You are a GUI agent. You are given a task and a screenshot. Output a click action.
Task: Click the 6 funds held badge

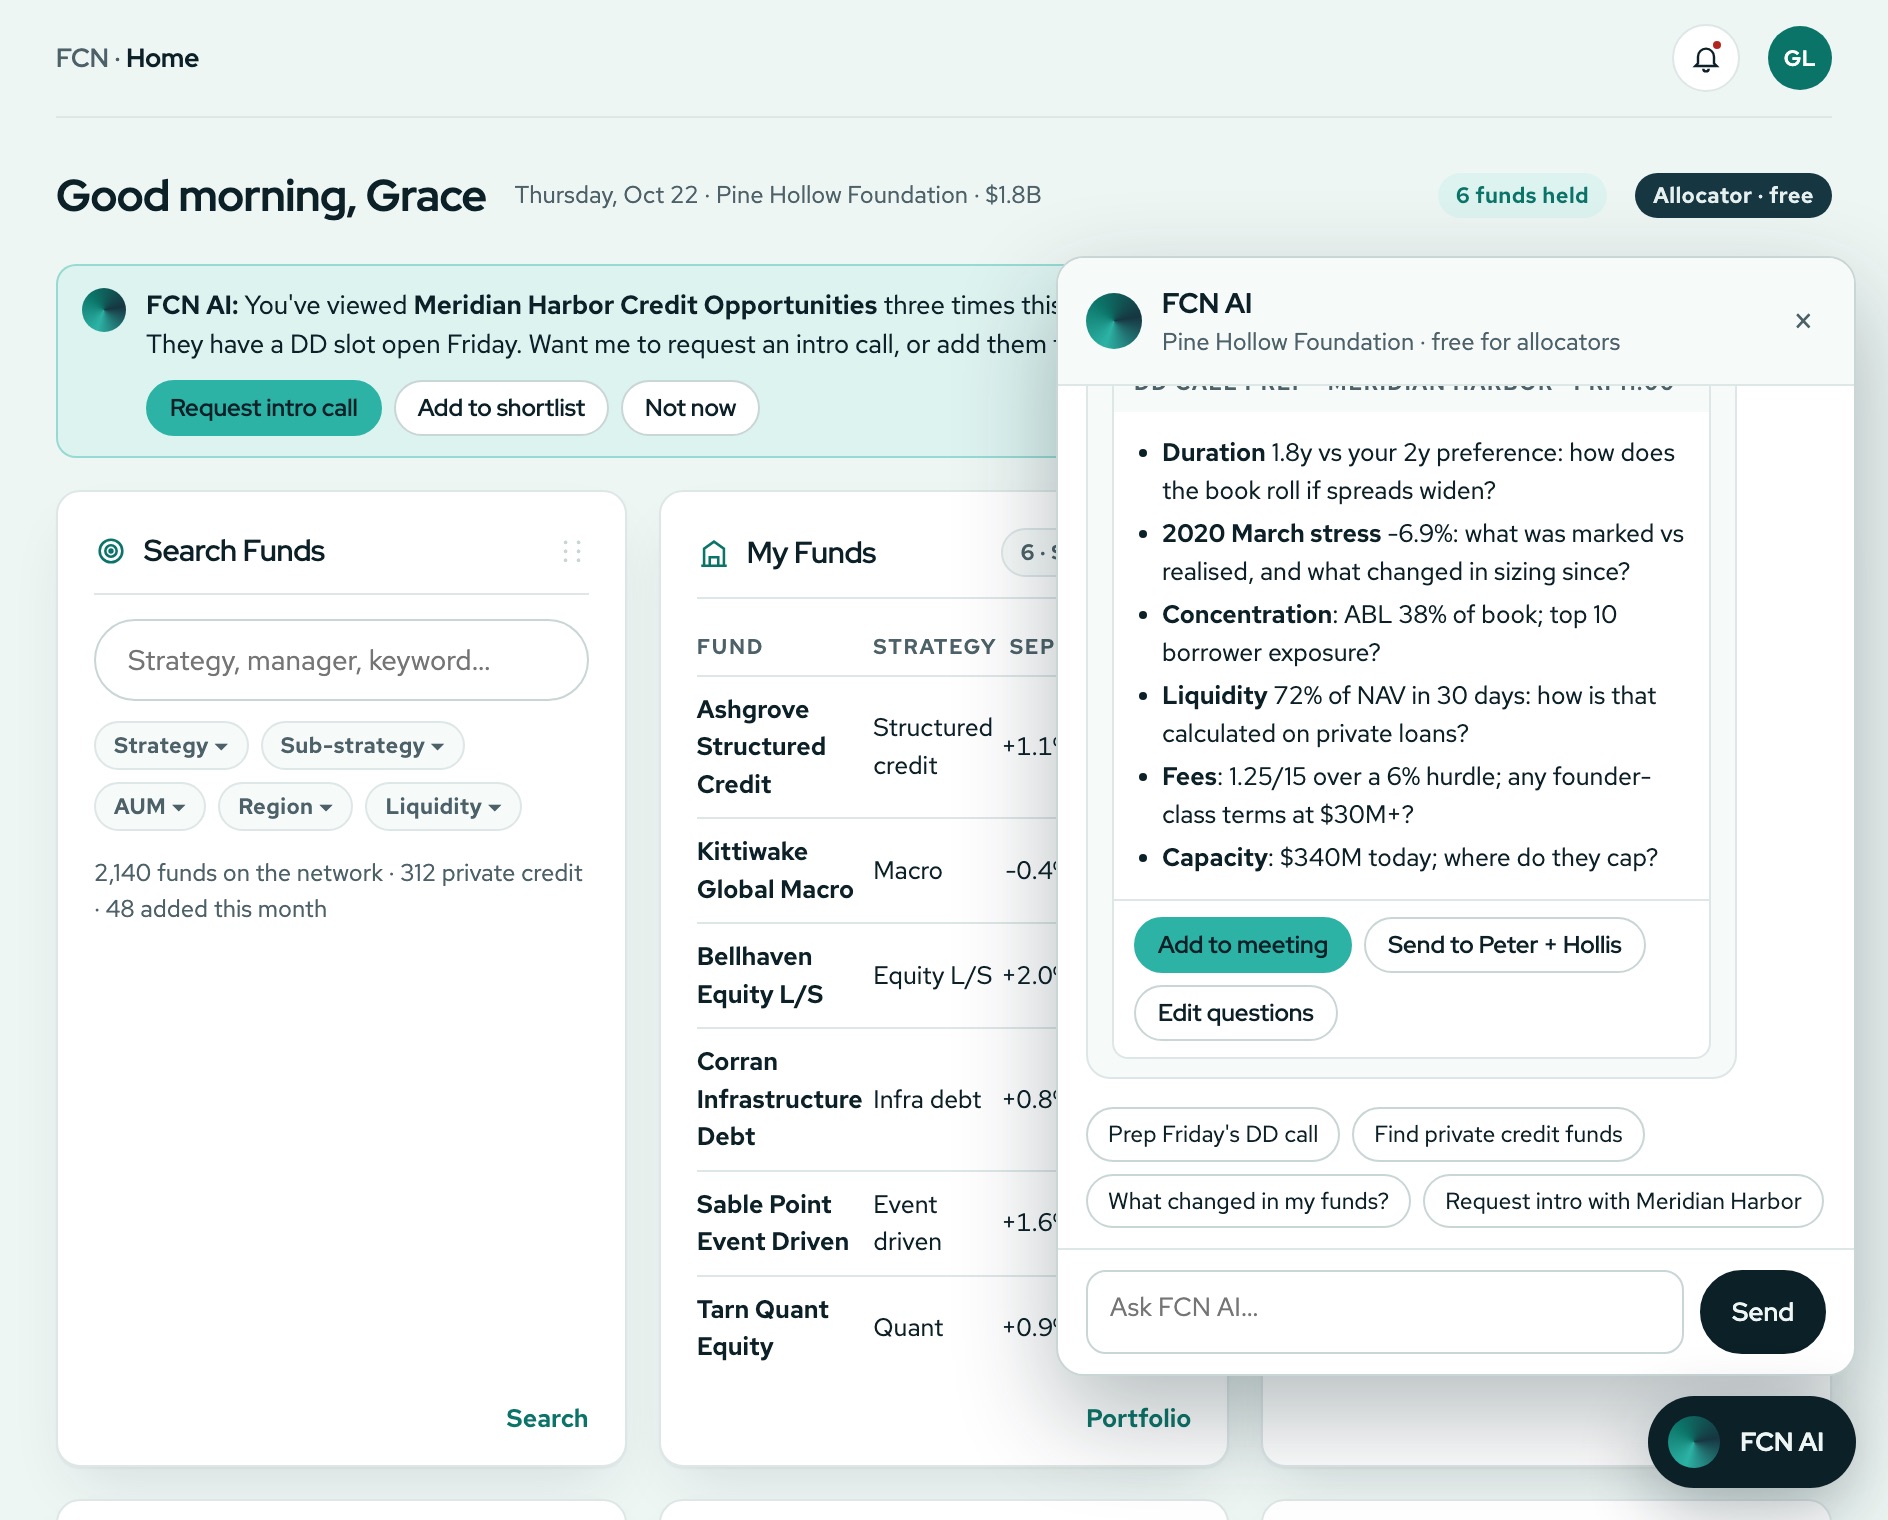coord(1521,195)
